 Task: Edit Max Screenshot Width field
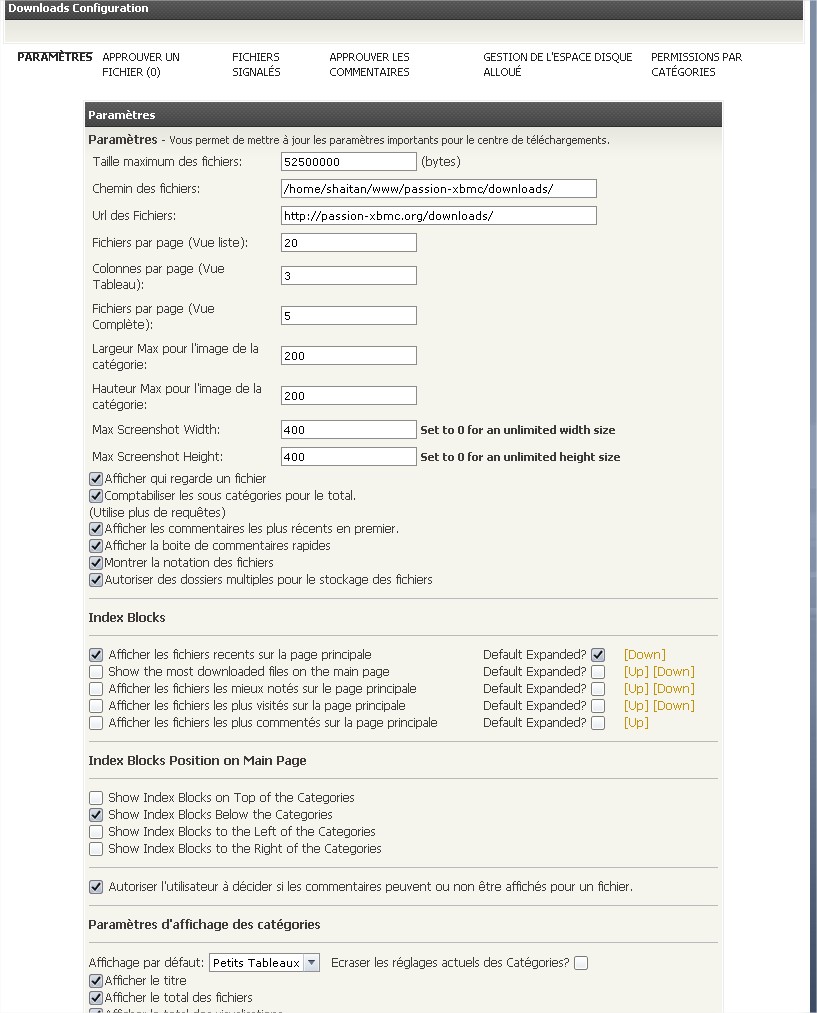pos(349,430)
